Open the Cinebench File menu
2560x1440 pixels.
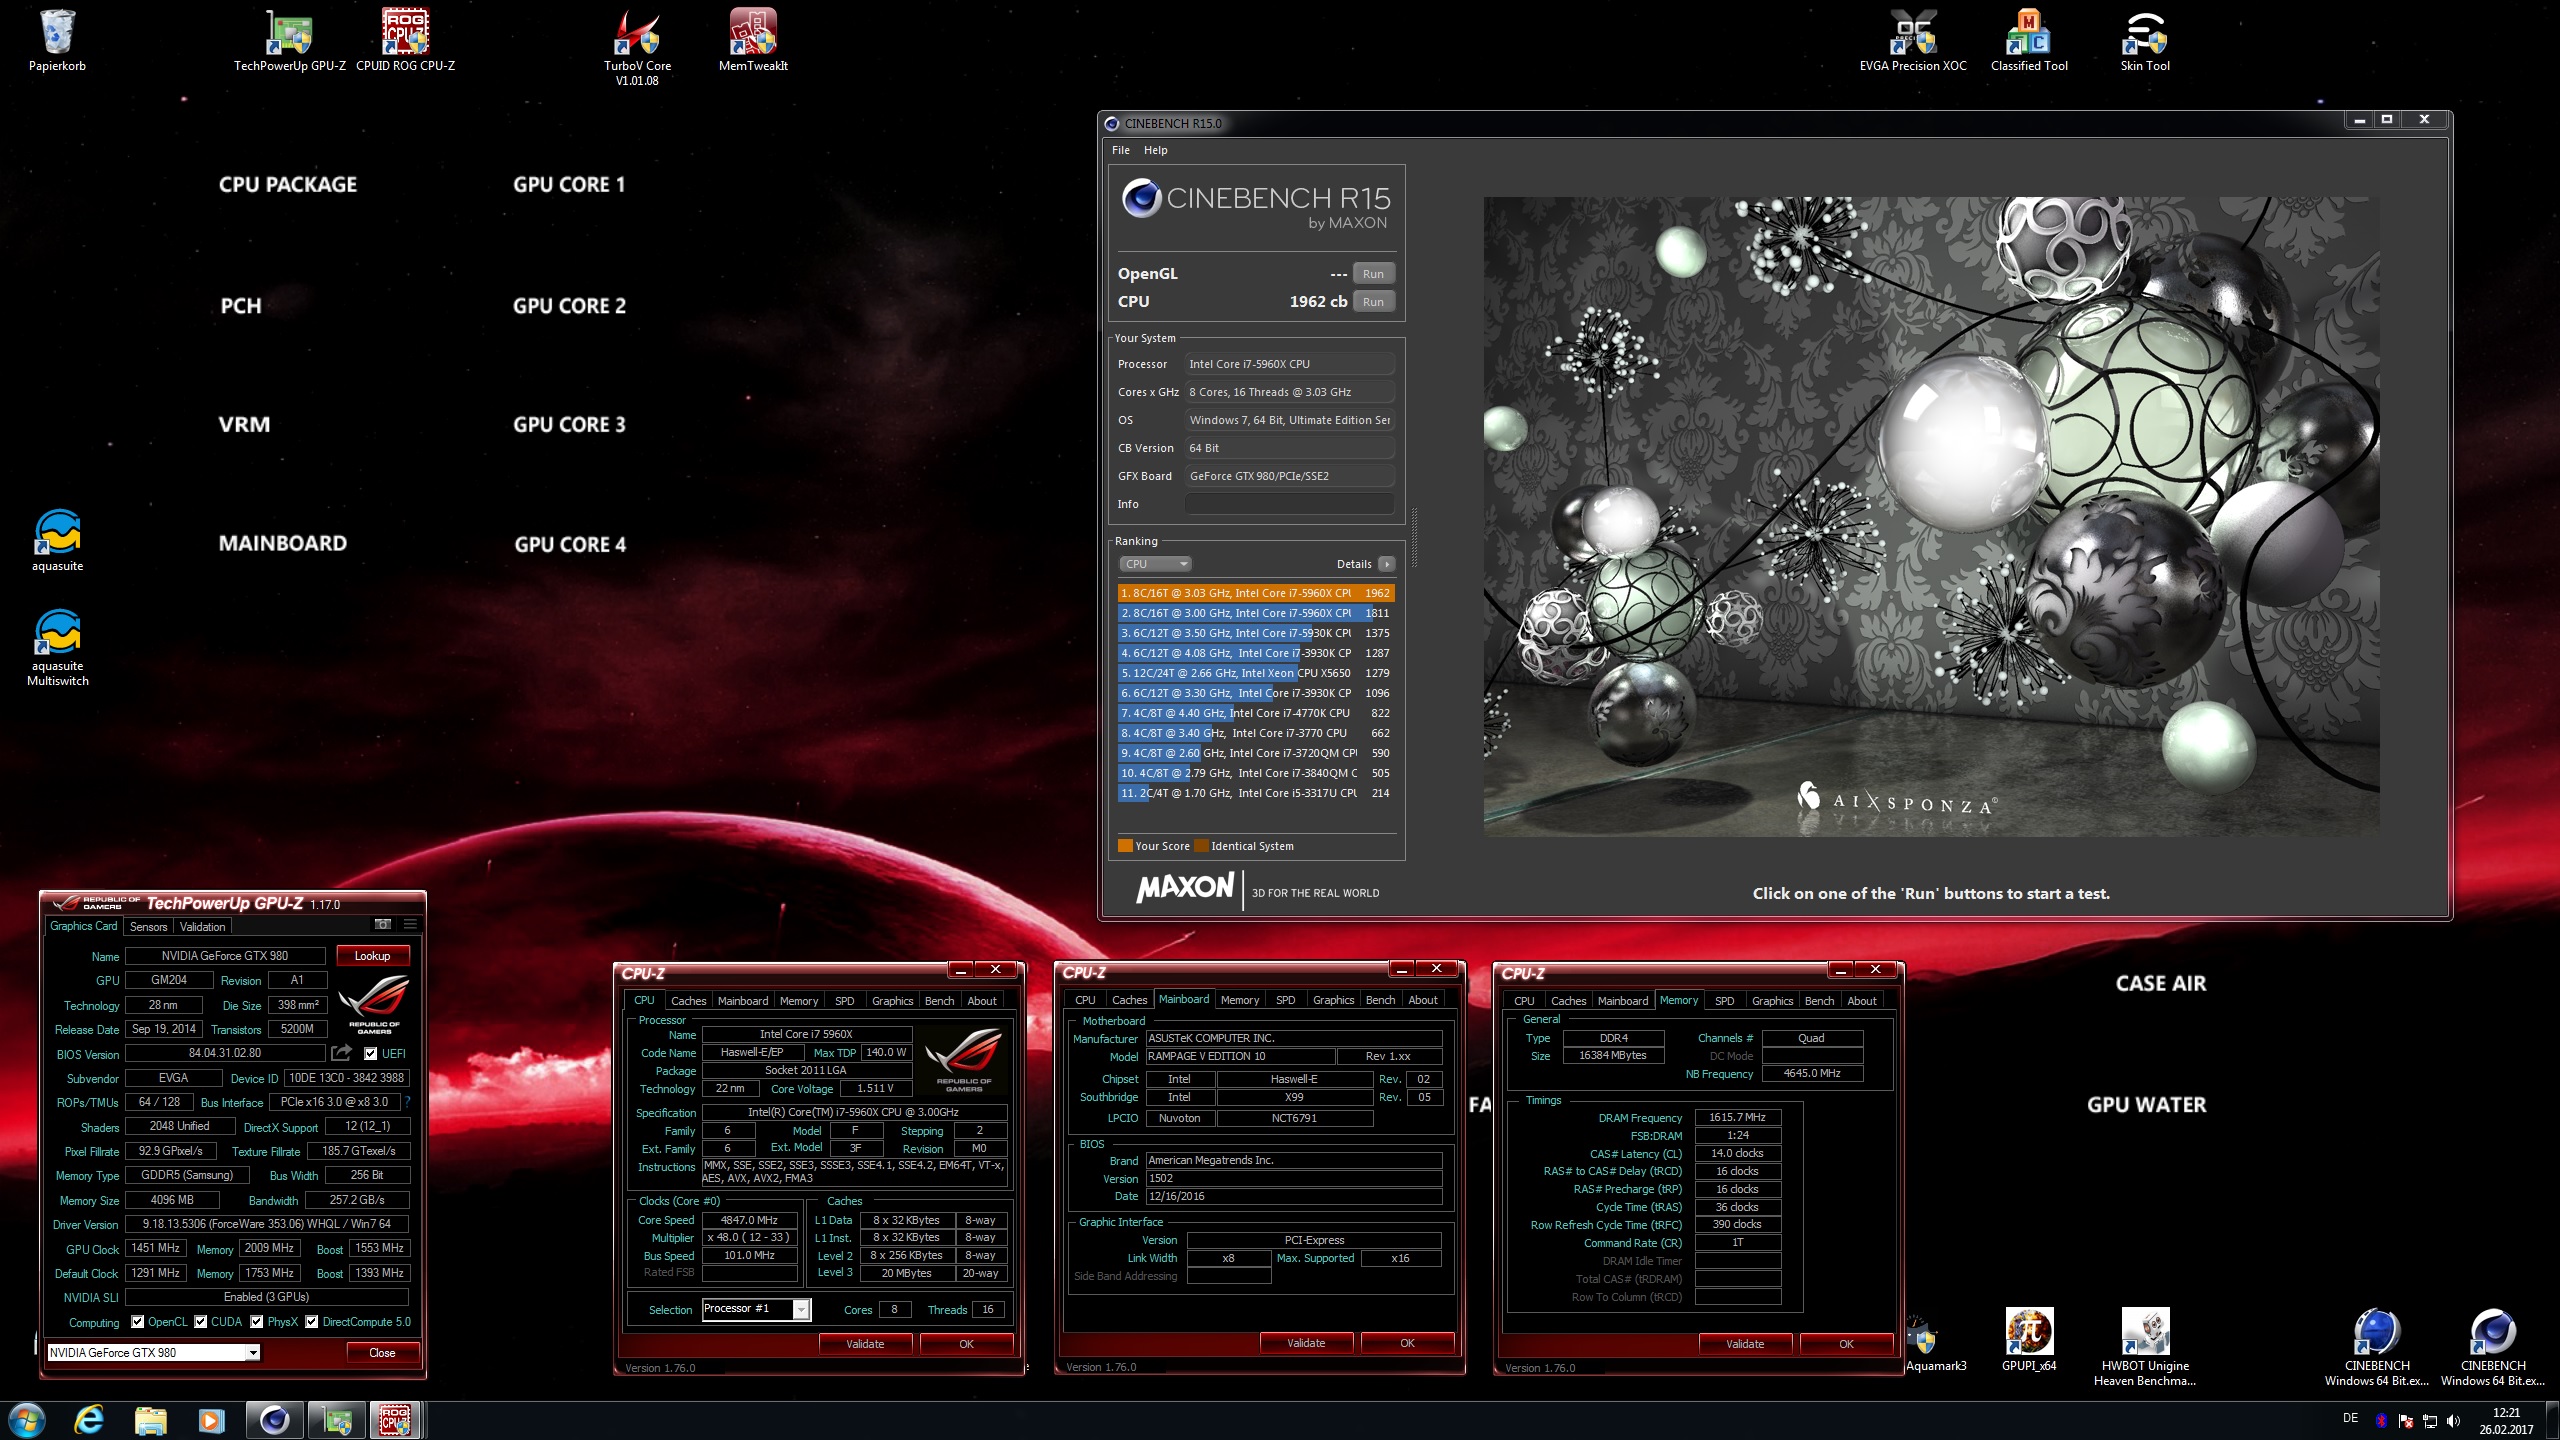(1121, 150)
